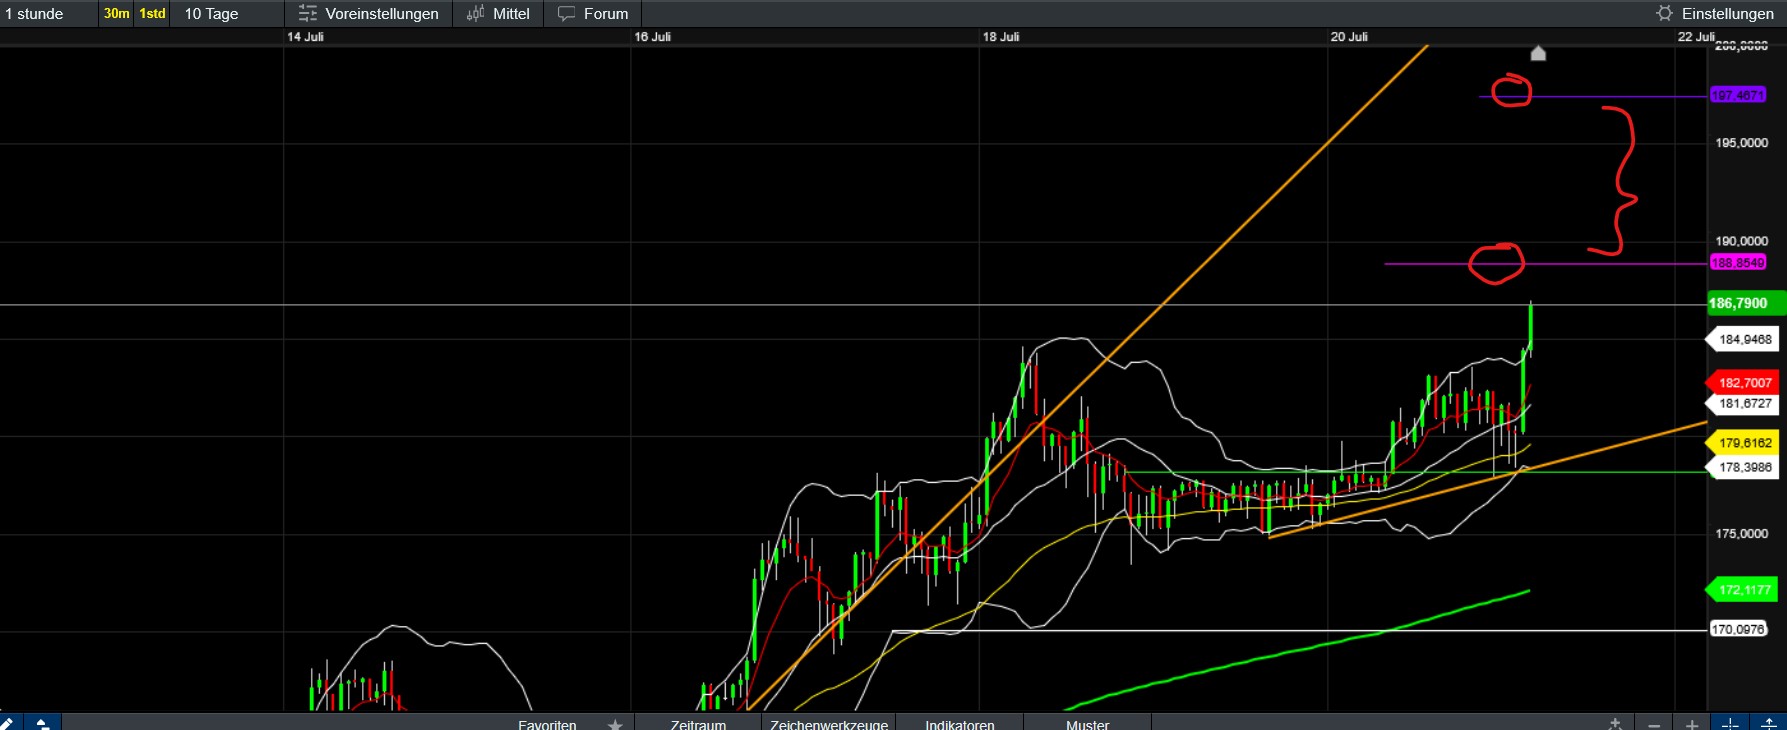Click the 18 Juli date label

1001,37
